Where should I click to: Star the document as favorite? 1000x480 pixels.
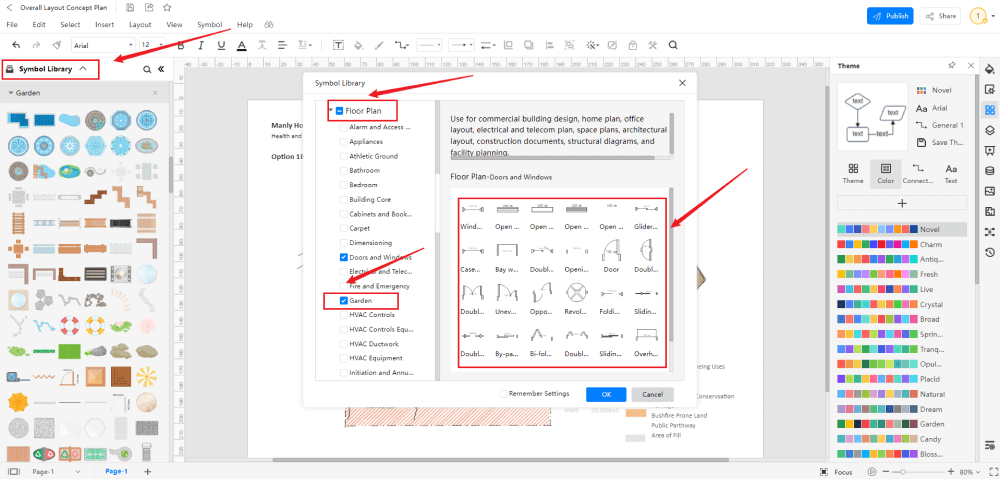coord(167,8)
